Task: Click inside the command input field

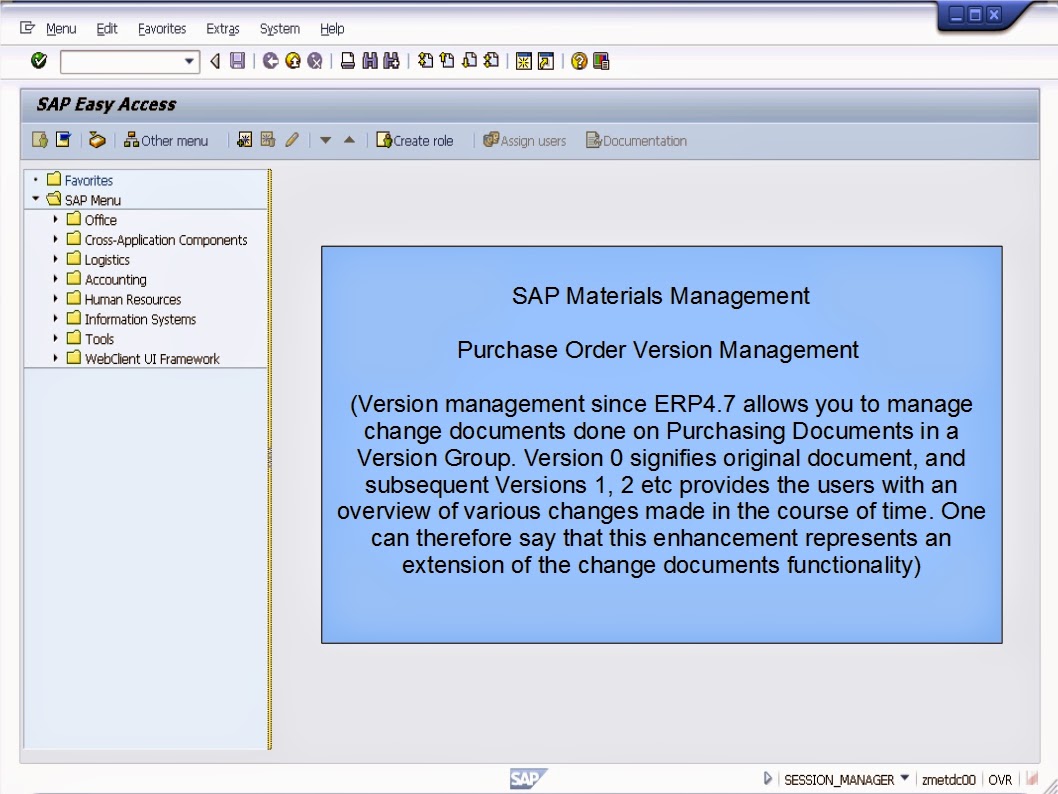Action: pyautogui.click(x=122, y=61)
